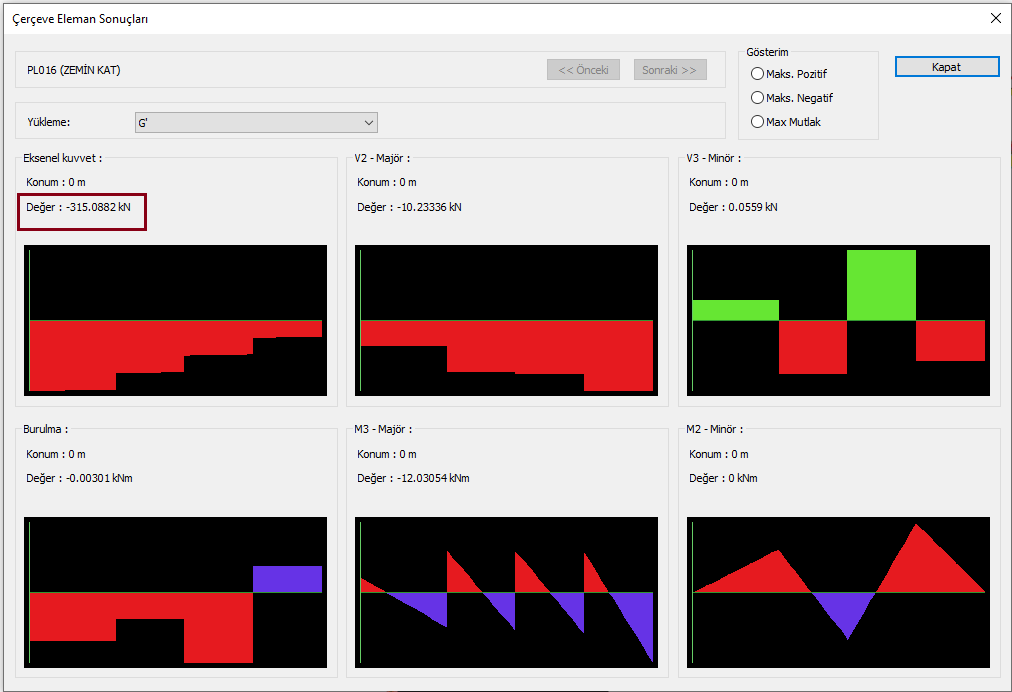Select the Maks. Negatif radio button
The image size is (1012, 692).
pyautogui.click(x=758, y=98)
